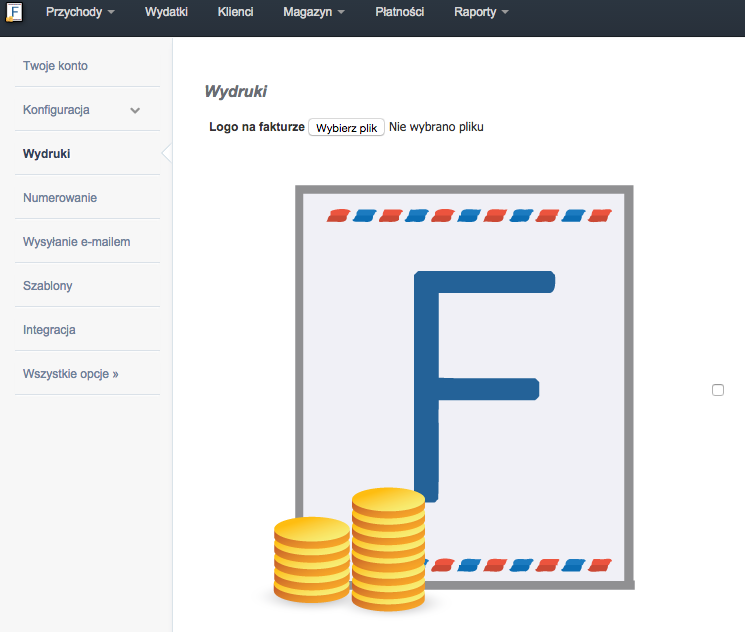
Task: Click the Wybierz plik button
Action: 346,127
